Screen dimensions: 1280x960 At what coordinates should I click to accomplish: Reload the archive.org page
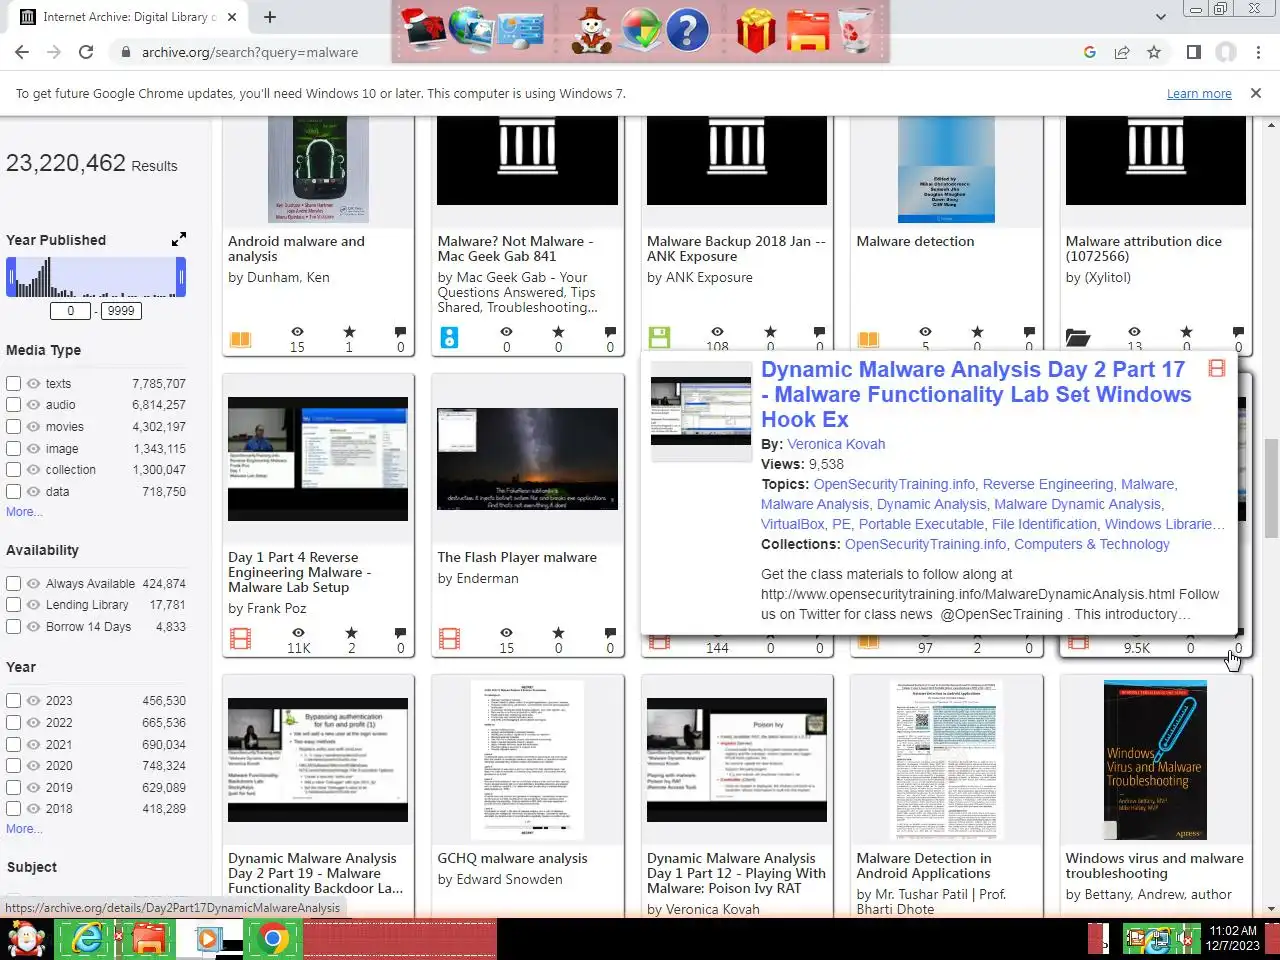pos(86,52)
